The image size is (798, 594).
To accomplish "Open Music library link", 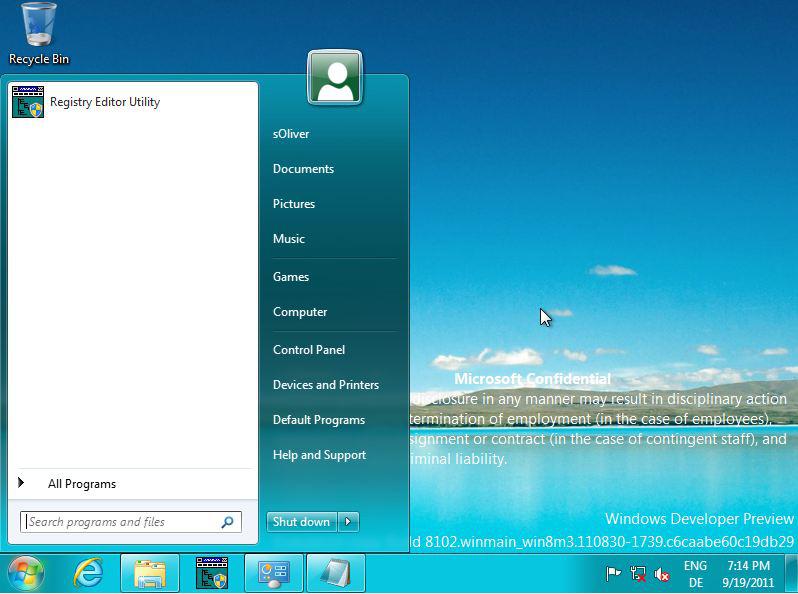I will tap(289, 239).
